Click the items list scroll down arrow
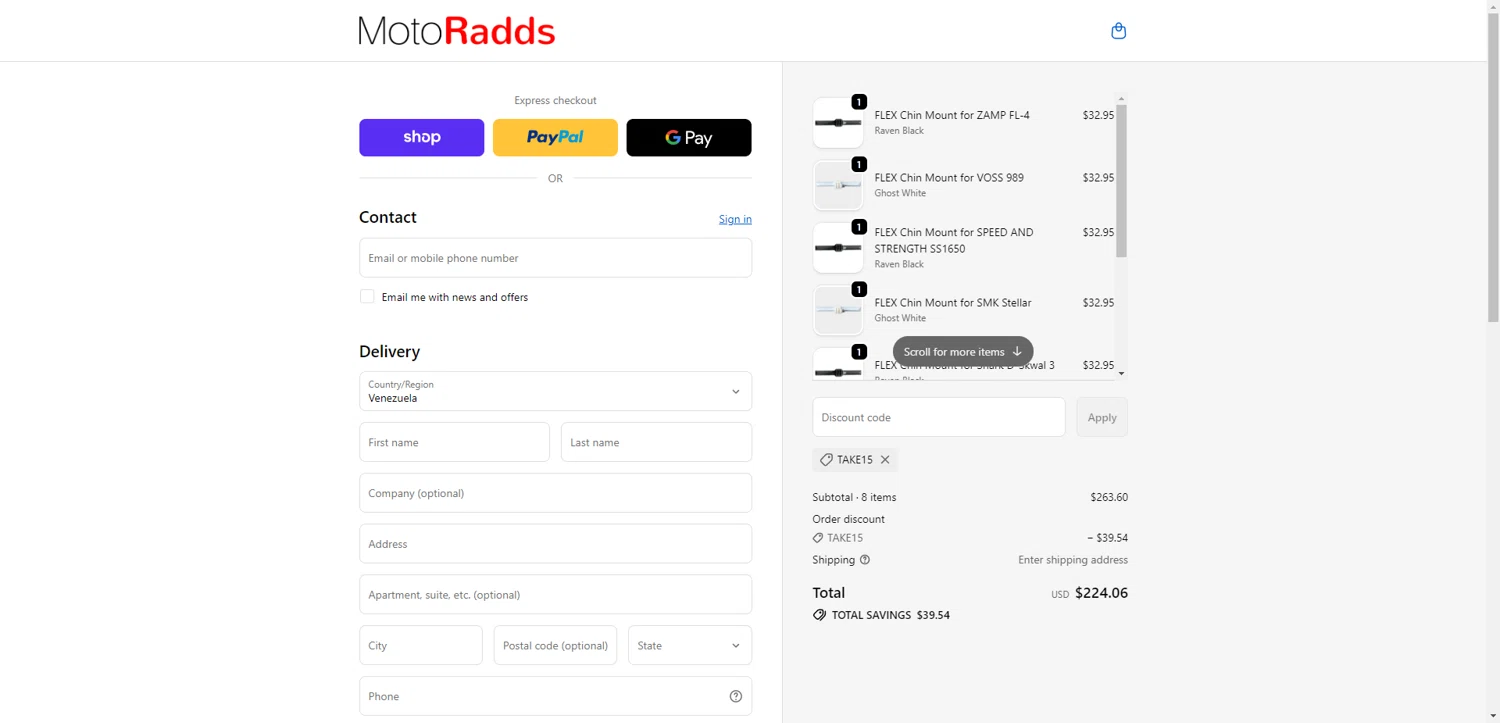The image size is (1500, 723). tap(1122, 373)
